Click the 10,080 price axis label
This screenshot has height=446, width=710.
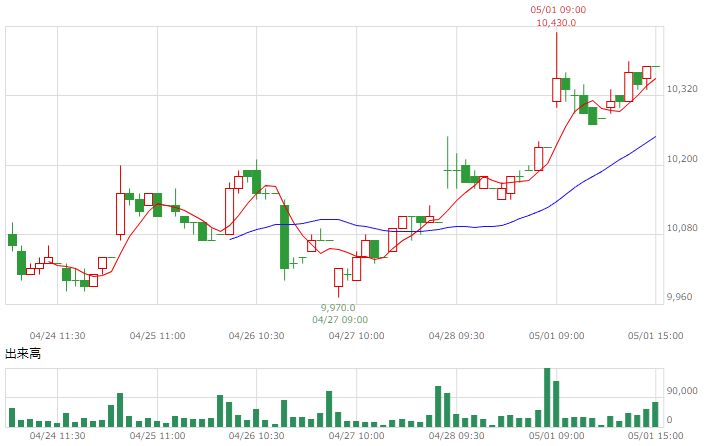(x=682, y=228)
